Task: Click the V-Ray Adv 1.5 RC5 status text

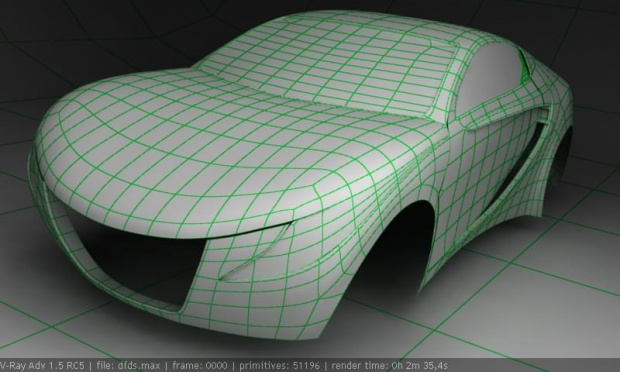Action: point(42,366)
